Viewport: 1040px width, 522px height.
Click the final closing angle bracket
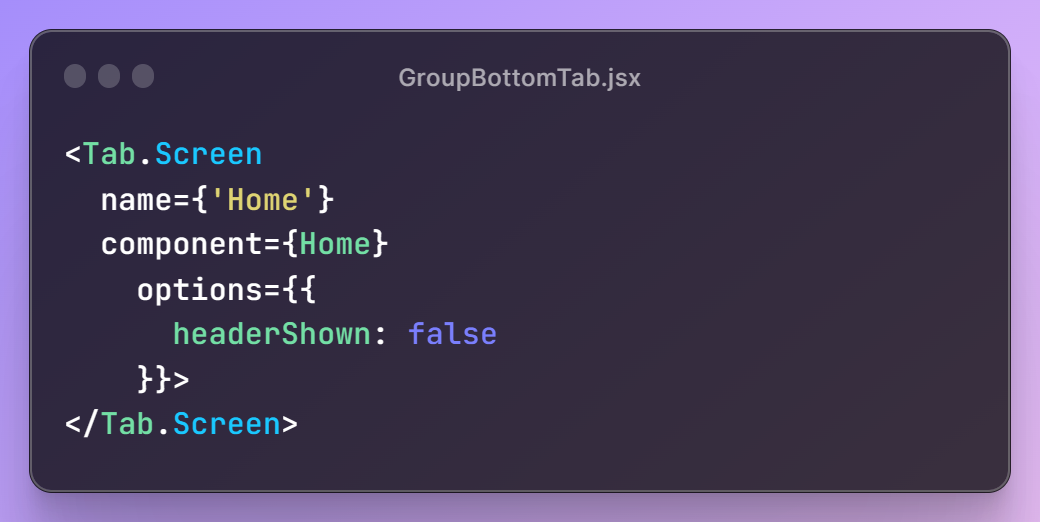pyautogui.click(x=290, y=424)
